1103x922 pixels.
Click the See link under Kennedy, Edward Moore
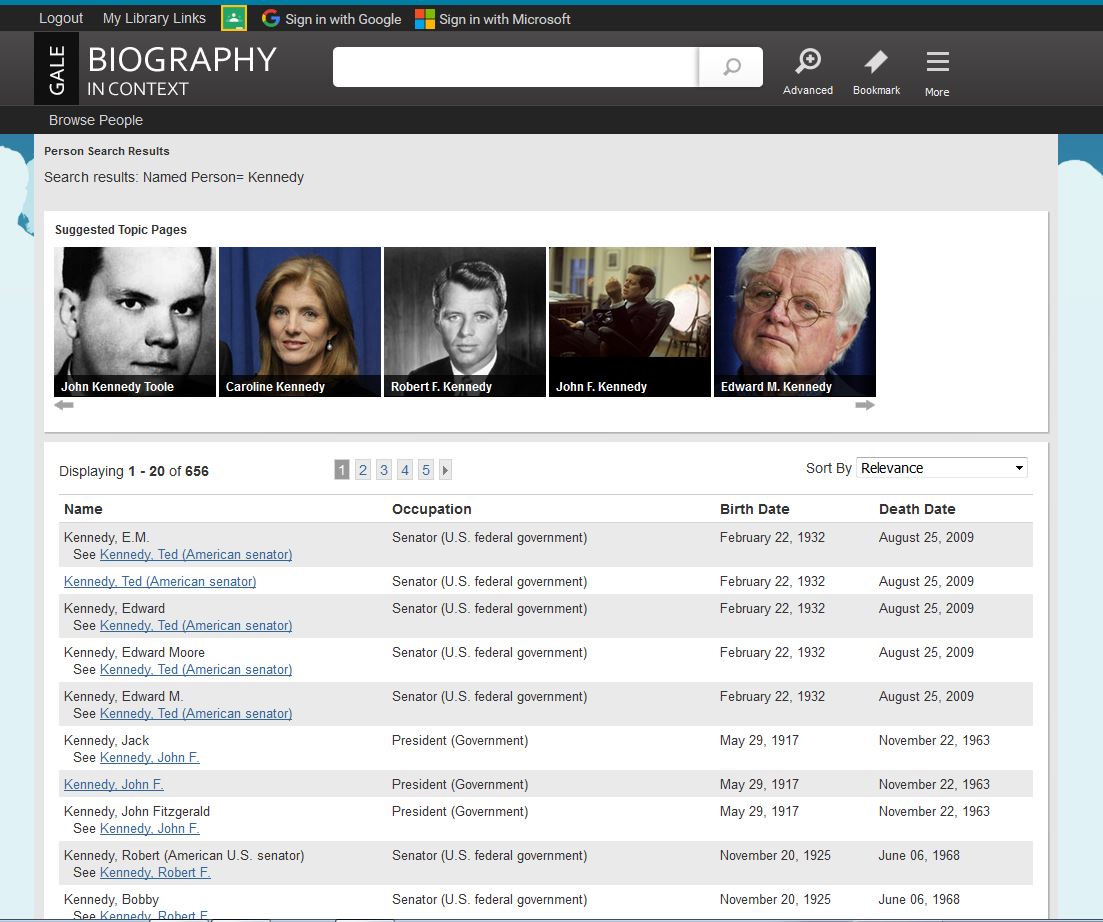tap(196, 670)
